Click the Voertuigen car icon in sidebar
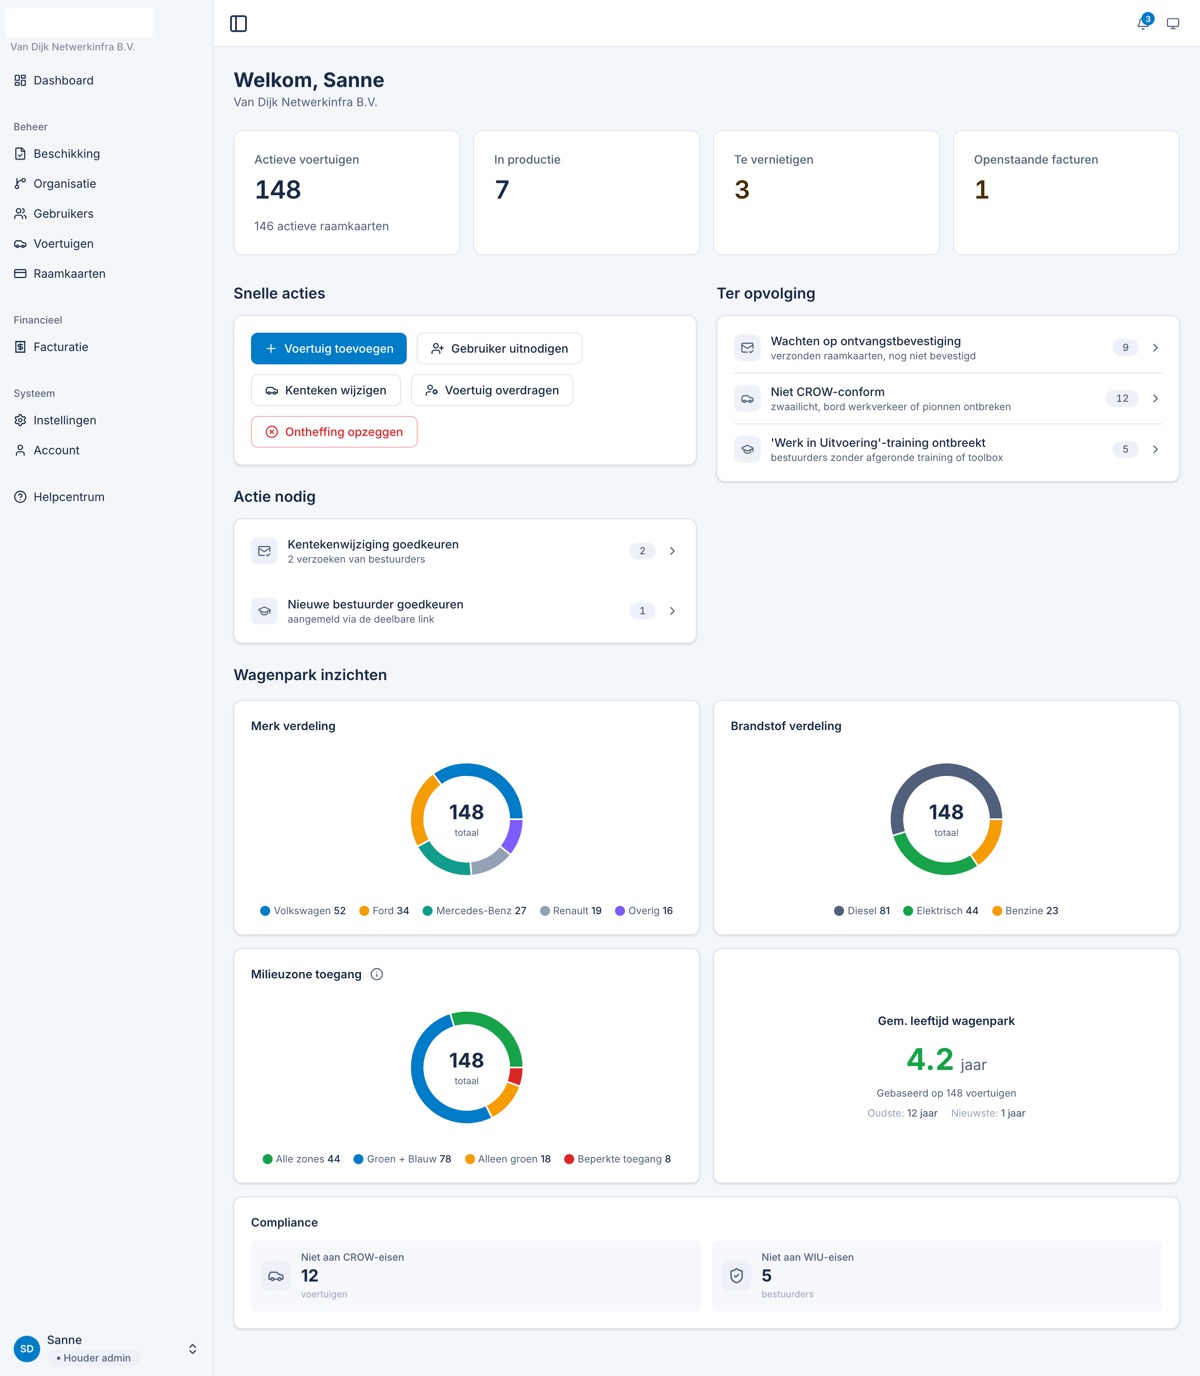This screenshot has width=1200, height=1376. 20,244
